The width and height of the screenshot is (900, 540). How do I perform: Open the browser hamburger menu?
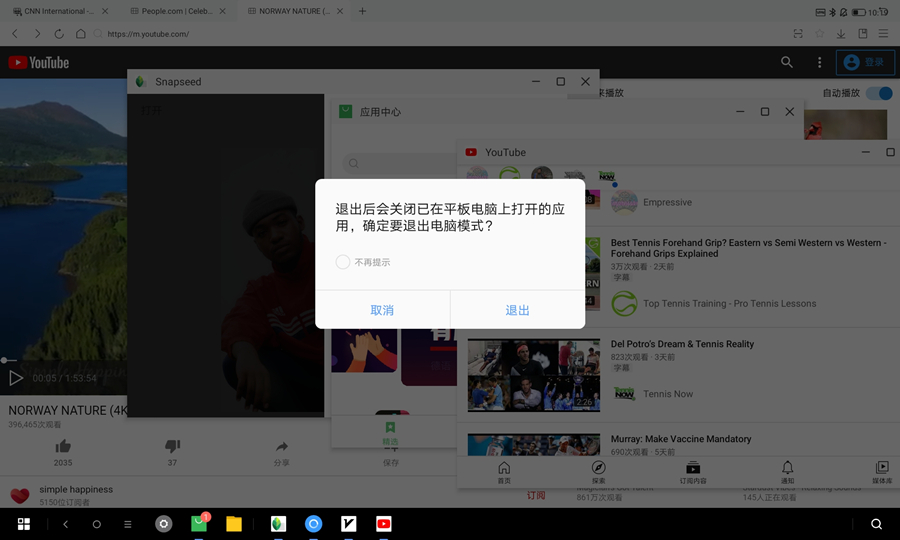[883, 34]
